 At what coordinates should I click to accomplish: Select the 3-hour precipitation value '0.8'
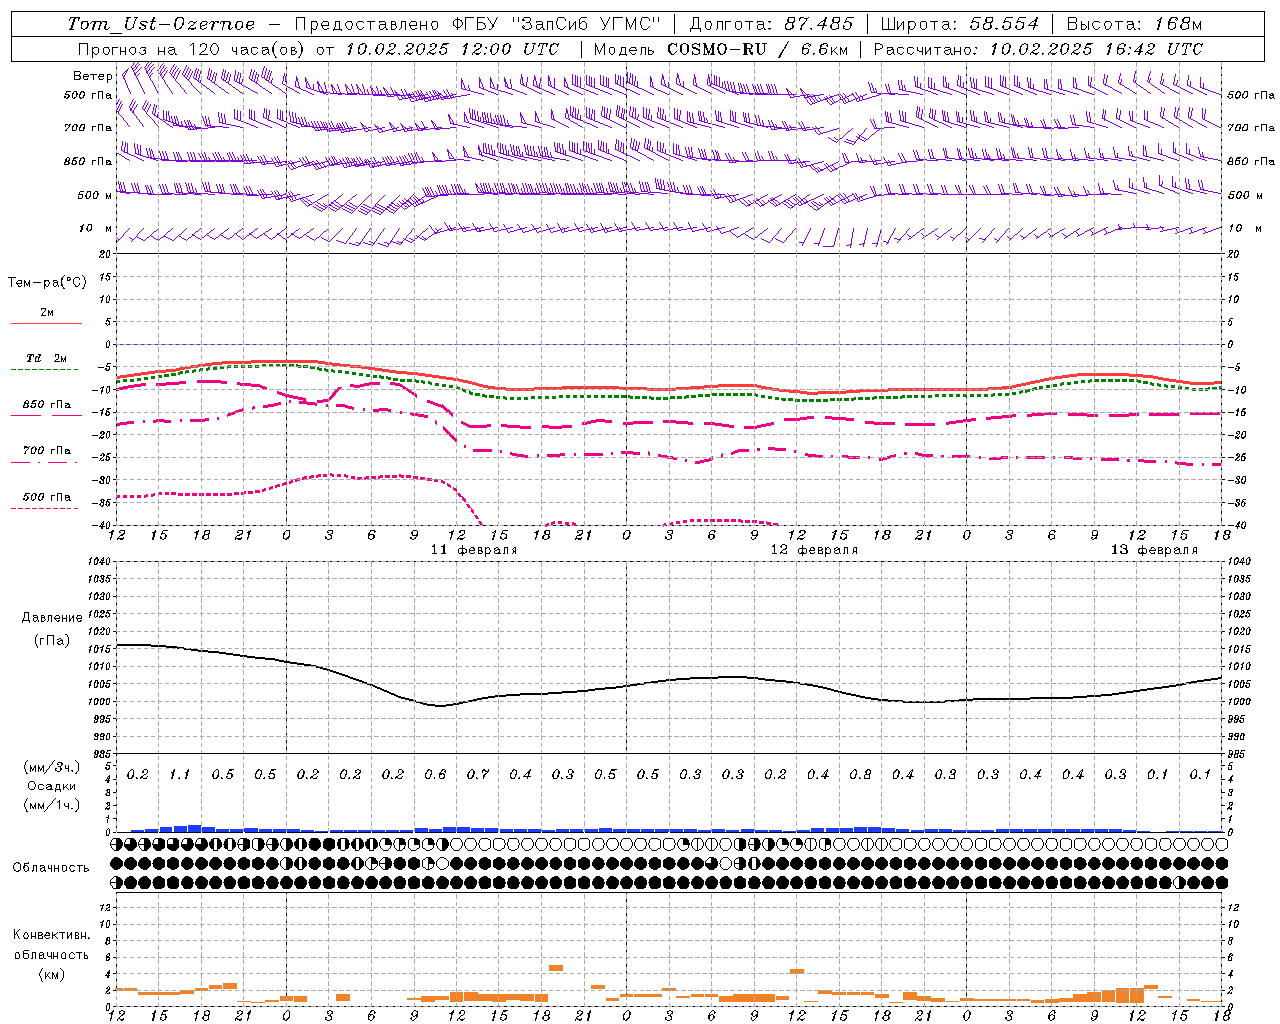860,775
